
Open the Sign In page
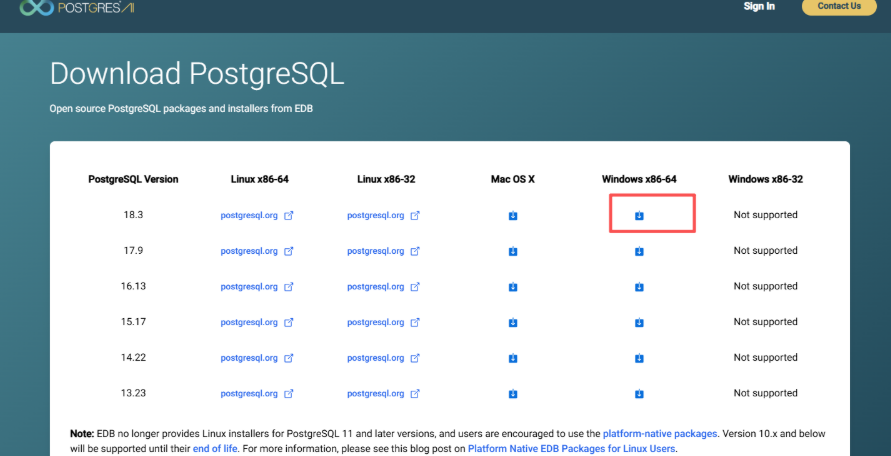pos(759,6)
